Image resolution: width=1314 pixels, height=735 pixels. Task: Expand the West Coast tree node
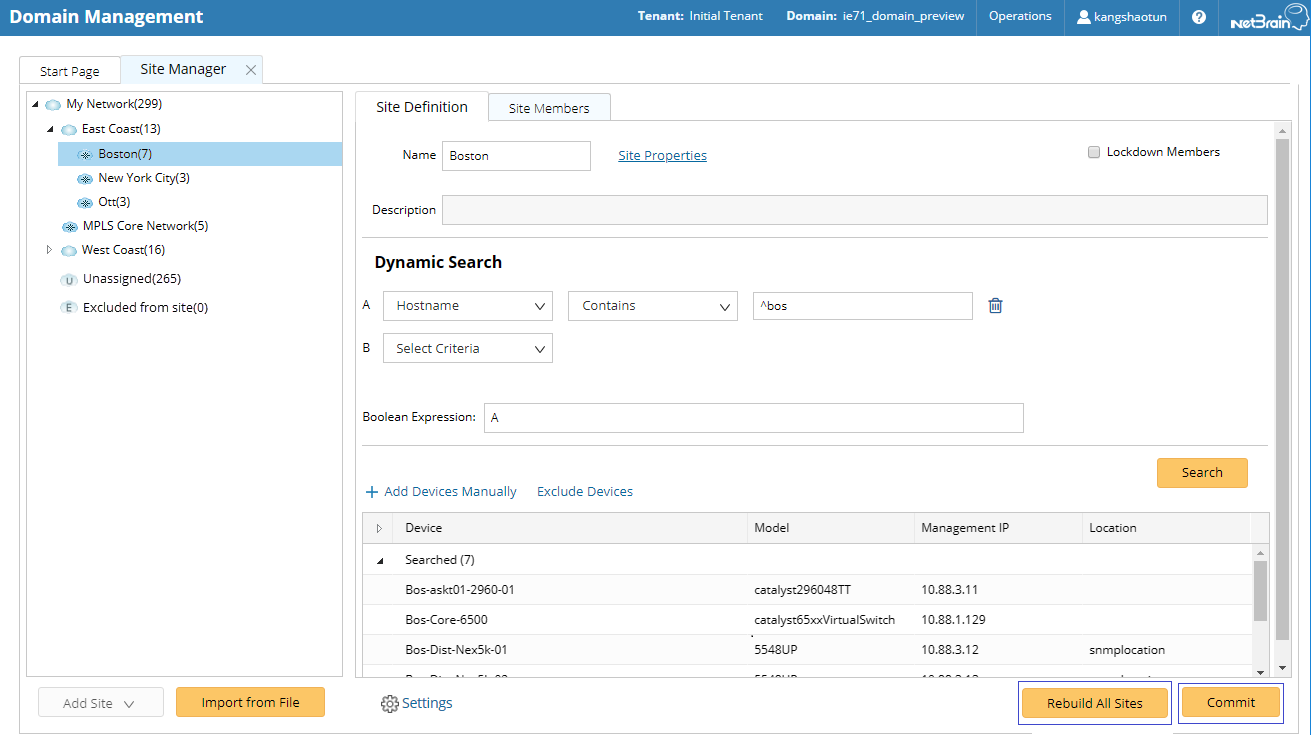50,250
